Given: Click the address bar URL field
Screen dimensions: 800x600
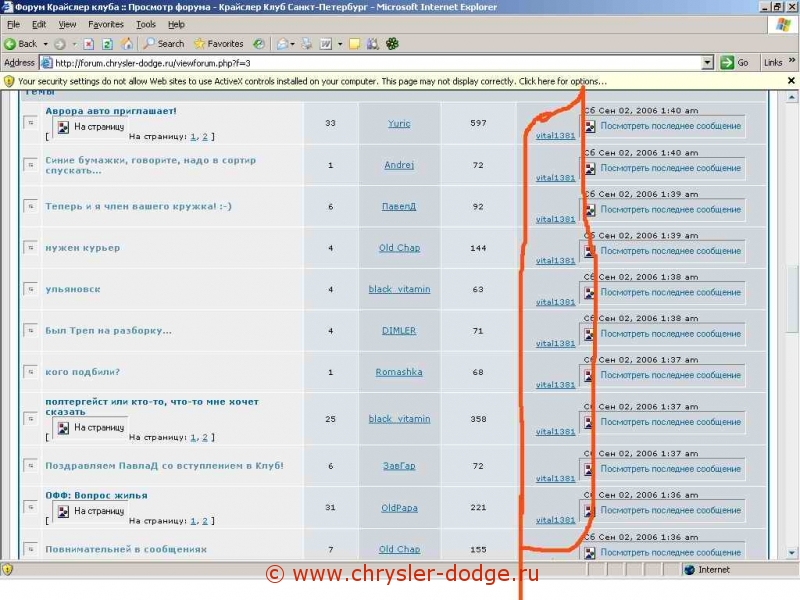Looking at the screenshot, I should point(377,63).
